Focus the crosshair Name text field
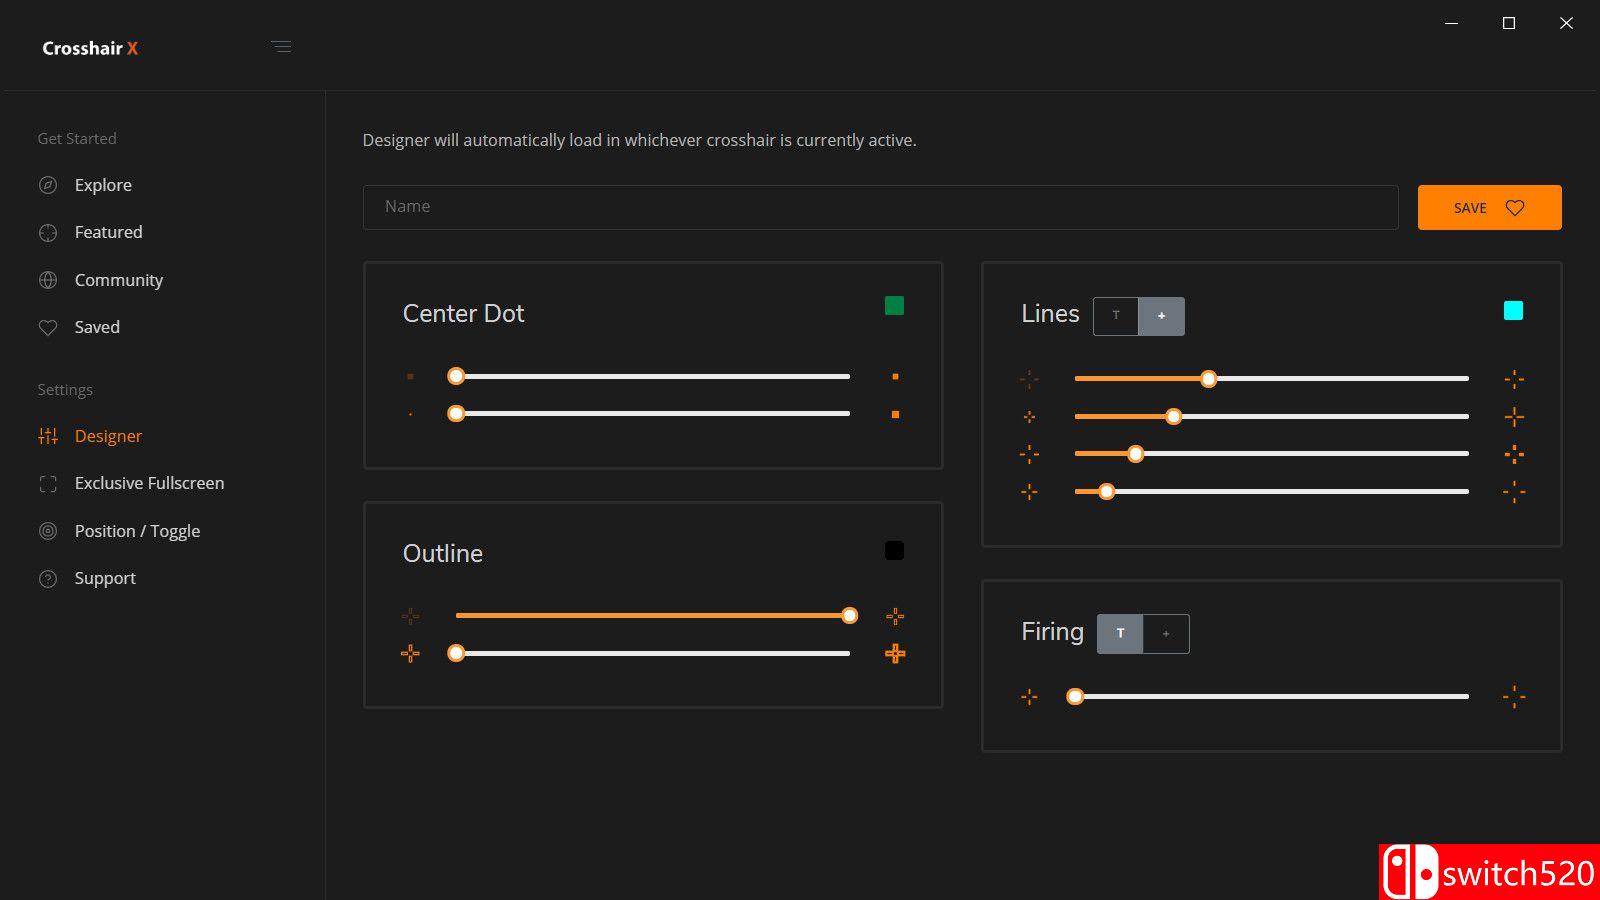 880,207
